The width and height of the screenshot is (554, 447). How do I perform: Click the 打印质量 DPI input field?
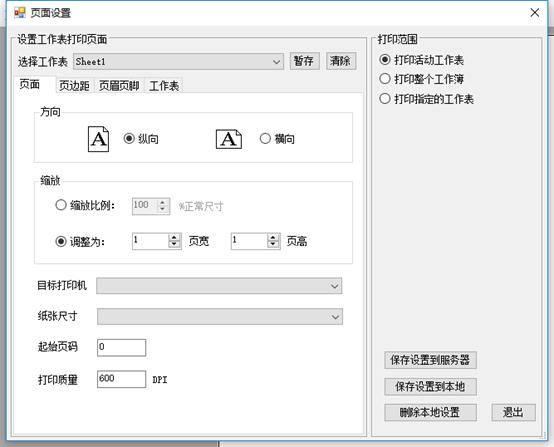121,379
